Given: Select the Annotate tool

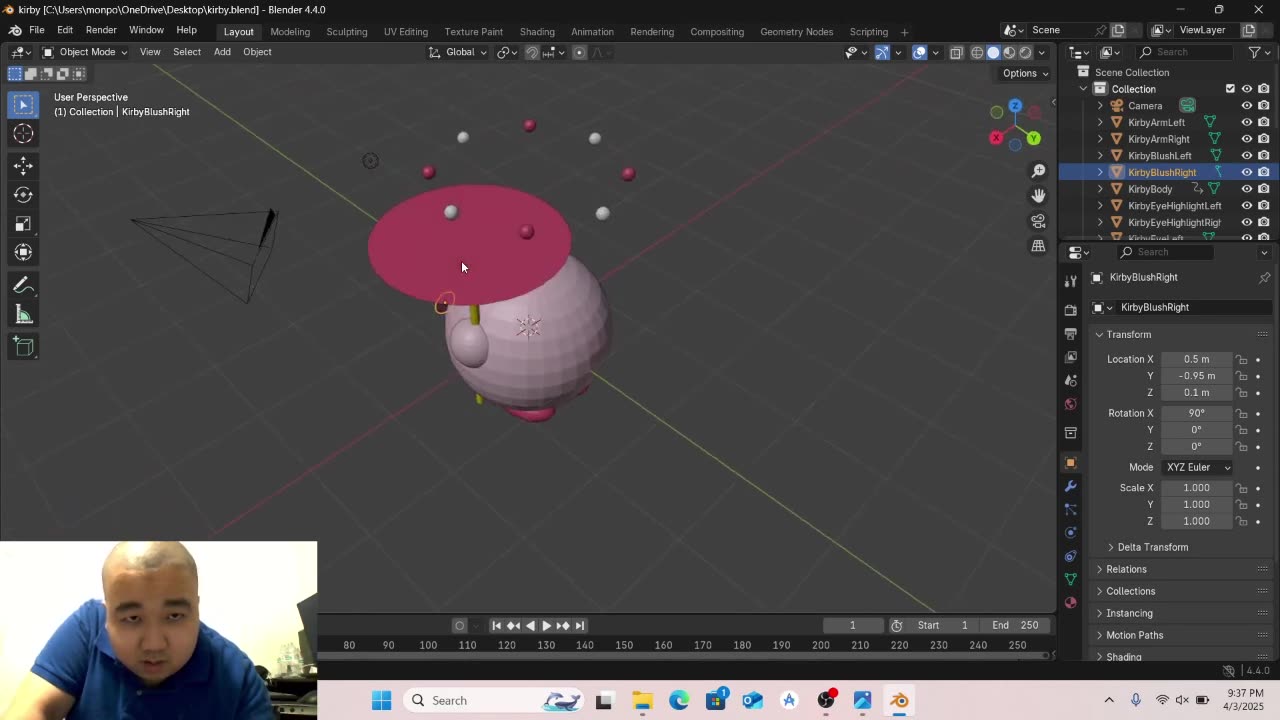Looking at the screenshot, I should [x=23, y=286].
